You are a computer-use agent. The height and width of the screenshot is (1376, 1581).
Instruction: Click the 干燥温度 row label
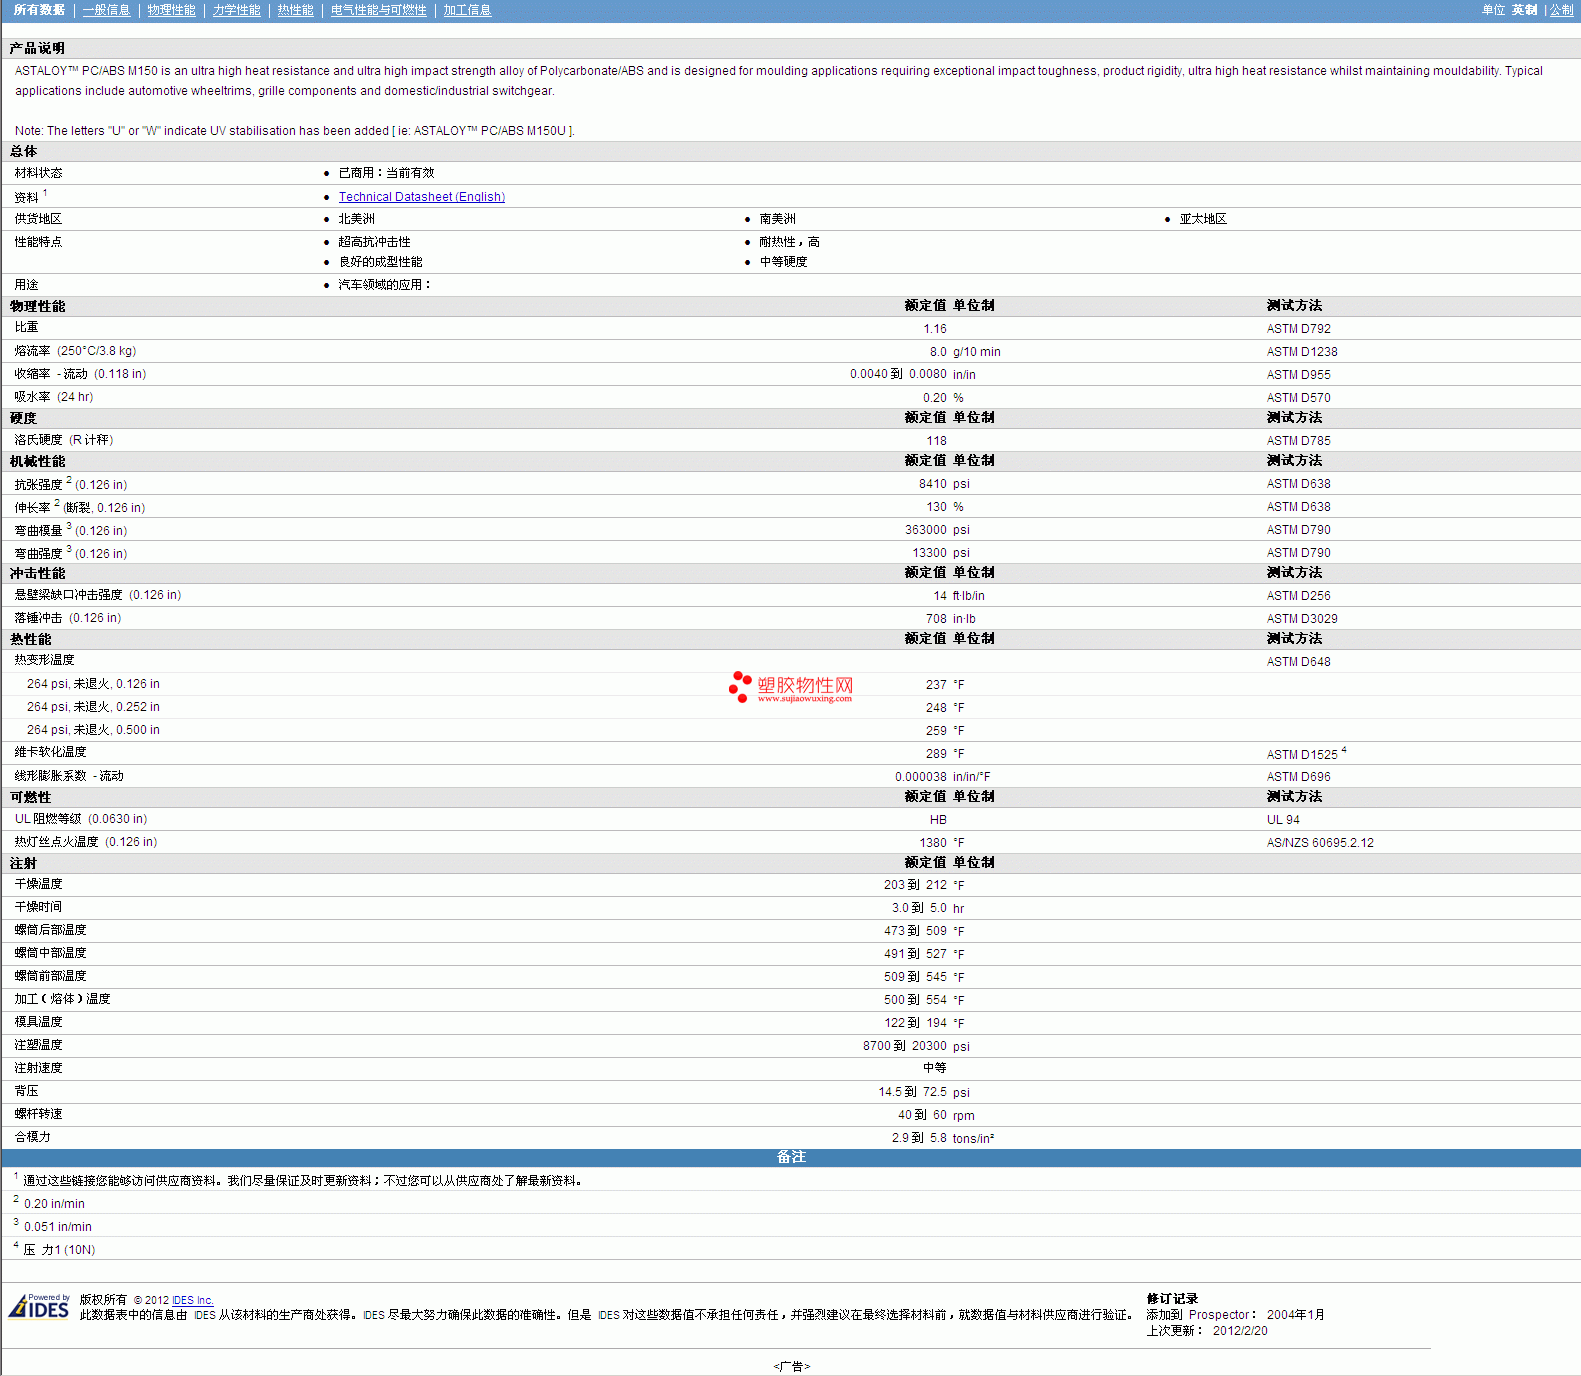click(x=38, y=884)
